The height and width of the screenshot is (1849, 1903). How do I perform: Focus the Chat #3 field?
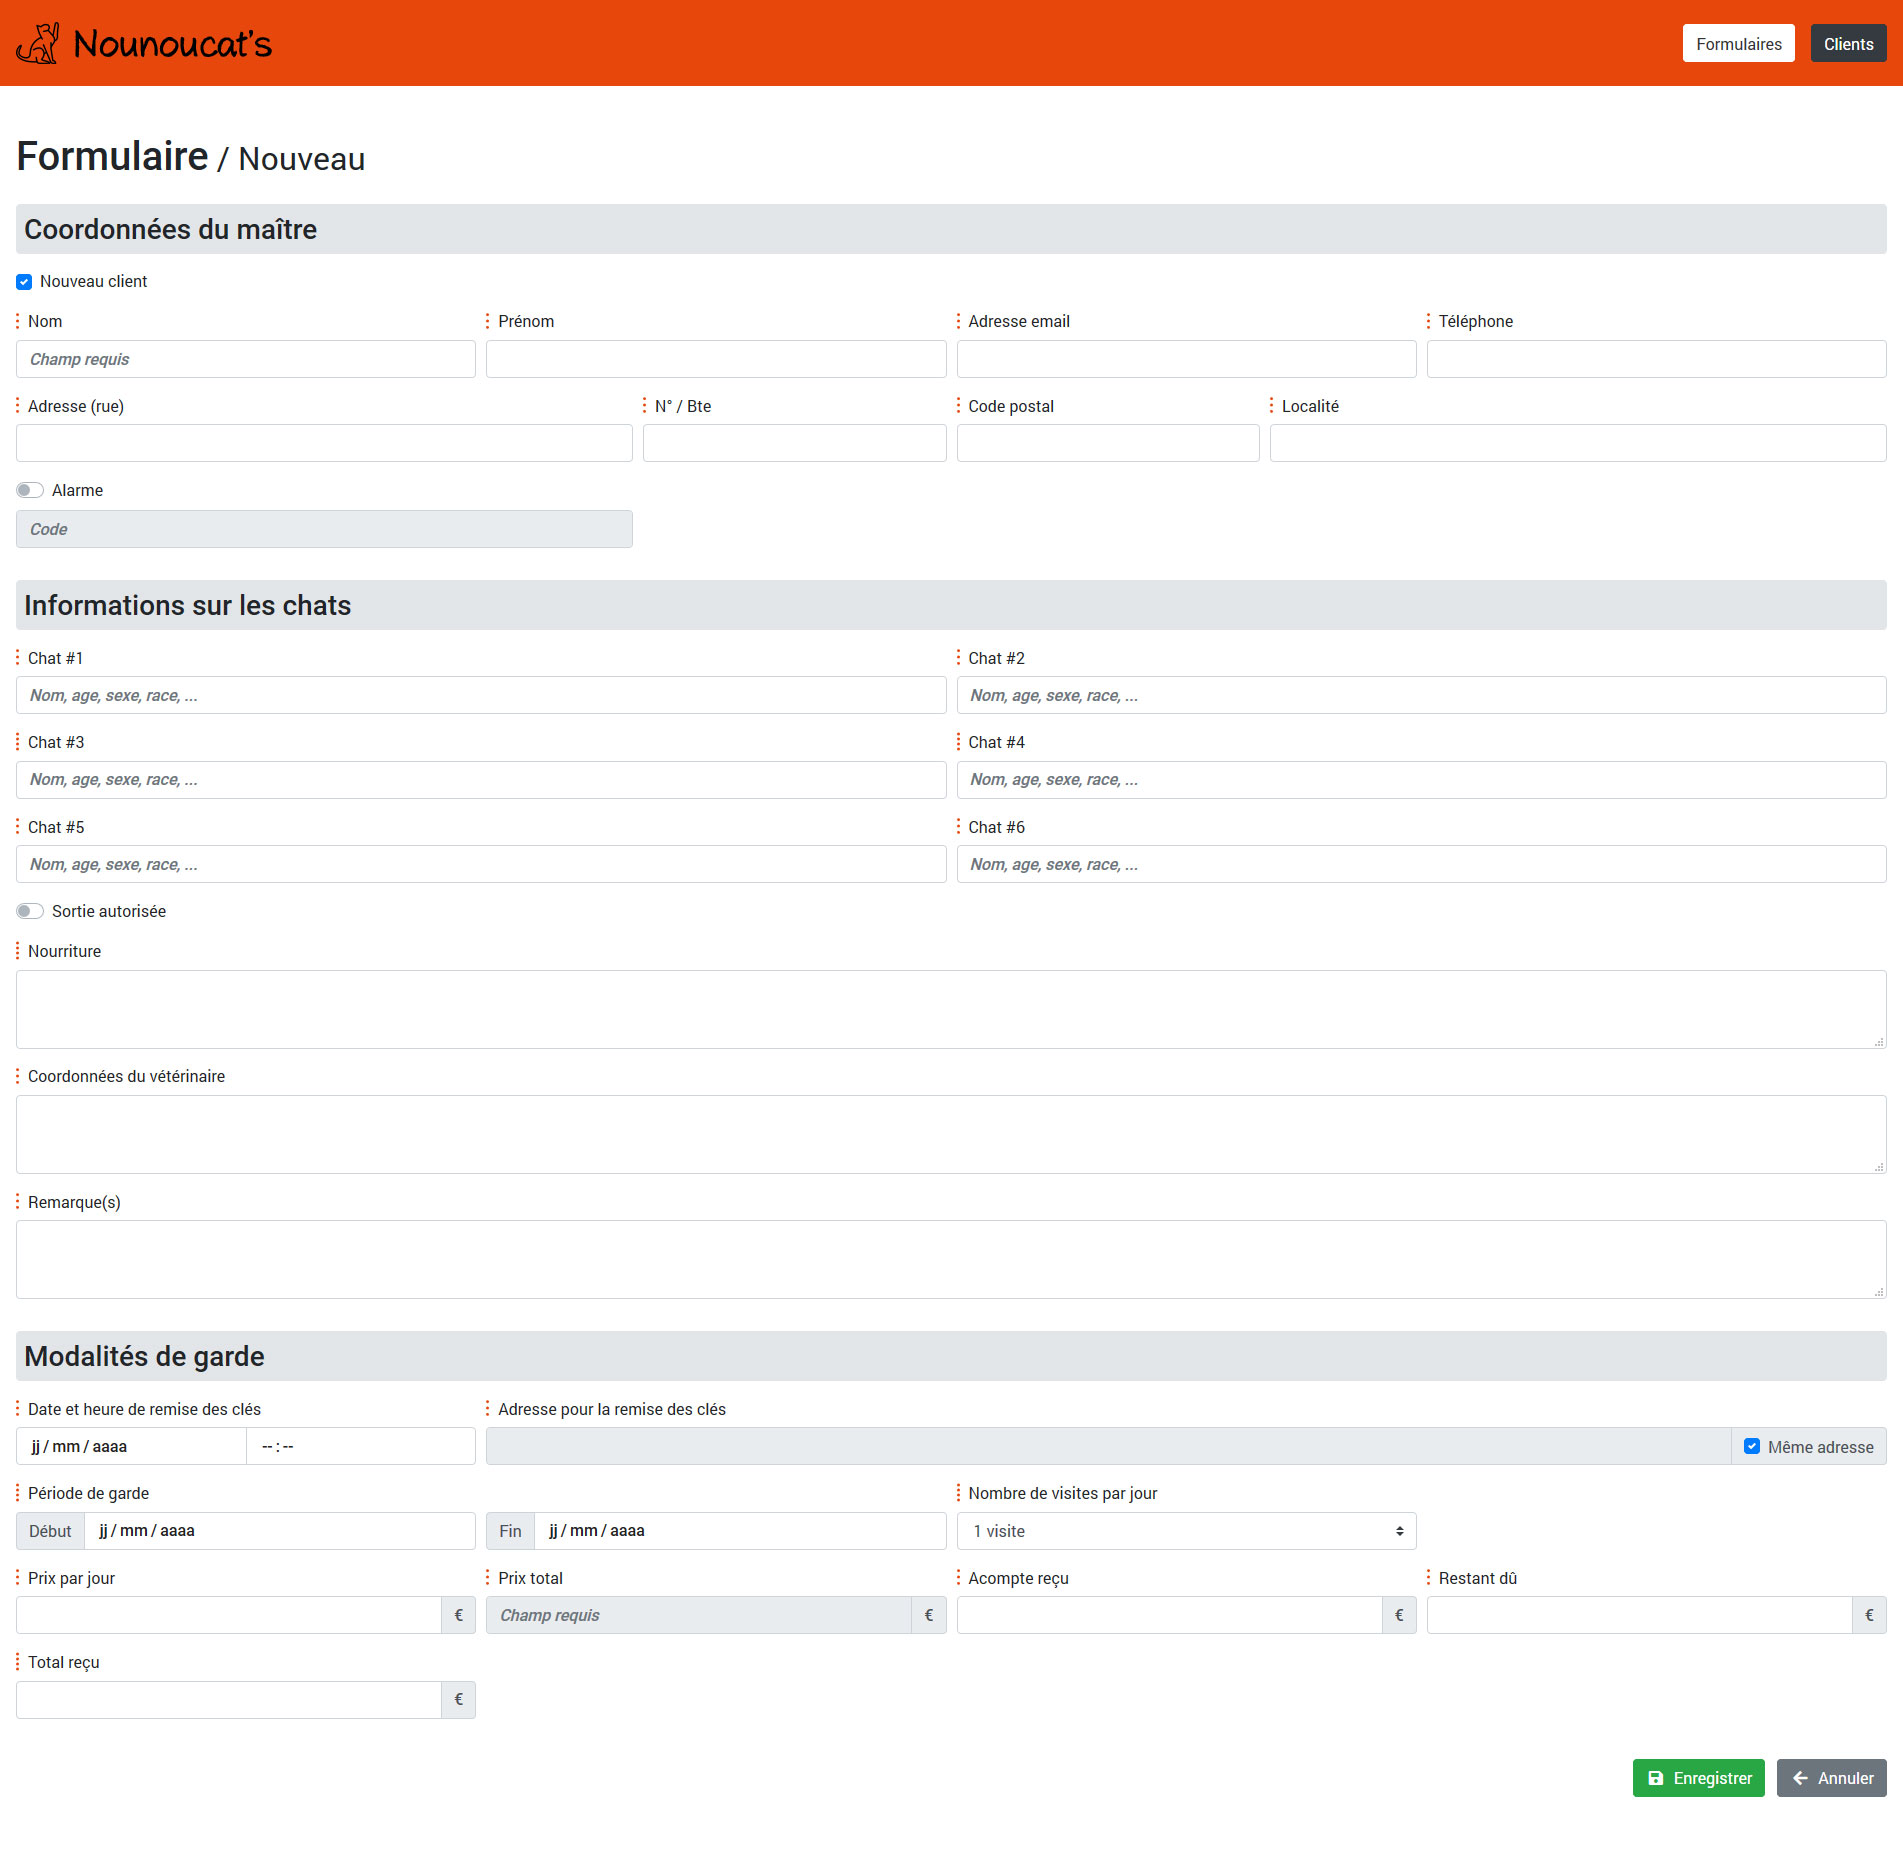(481, 780)
